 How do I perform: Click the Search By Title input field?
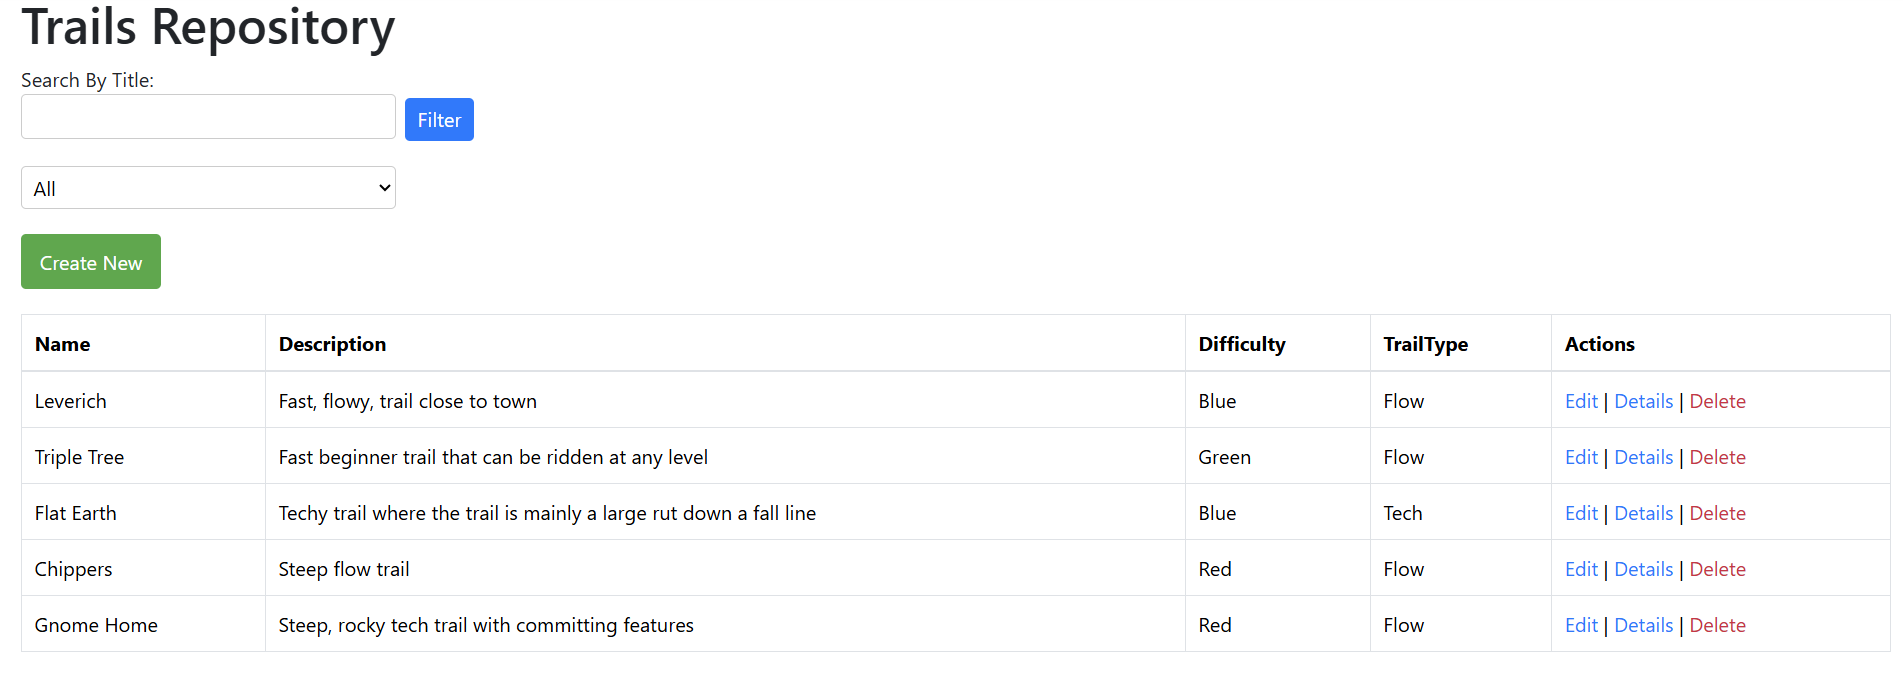208,117
